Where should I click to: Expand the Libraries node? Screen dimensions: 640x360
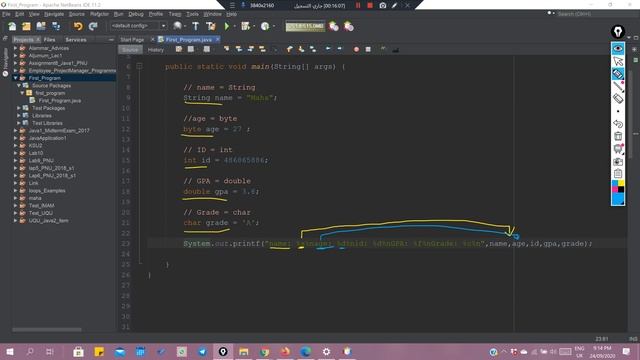[x=19, y=116]
